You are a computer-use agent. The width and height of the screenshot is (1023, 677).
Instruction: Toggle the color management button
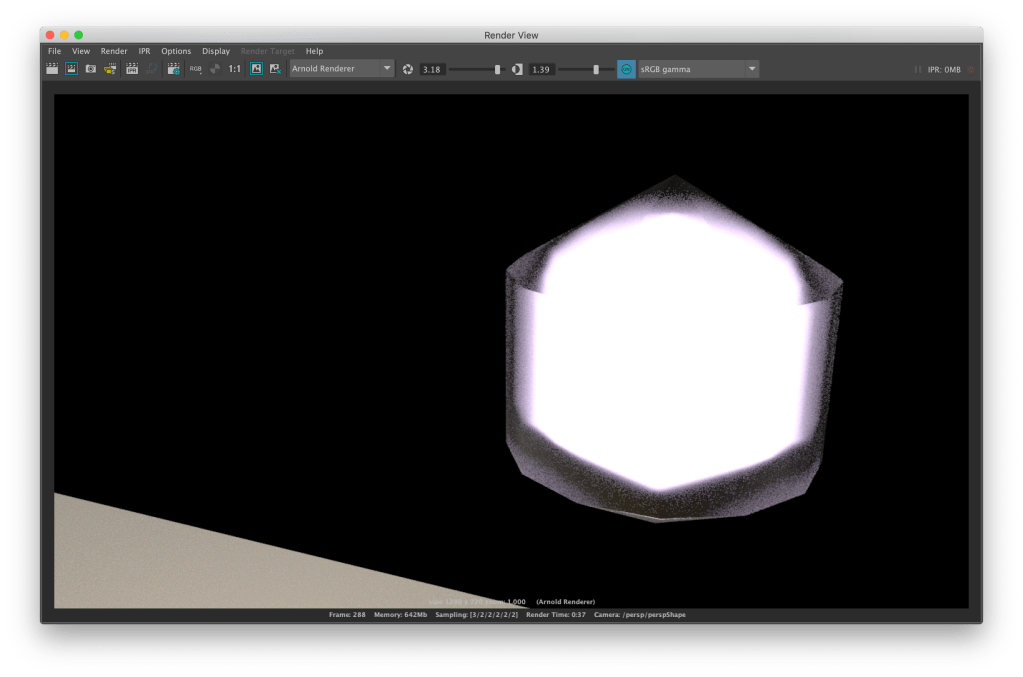click(626, 69)
